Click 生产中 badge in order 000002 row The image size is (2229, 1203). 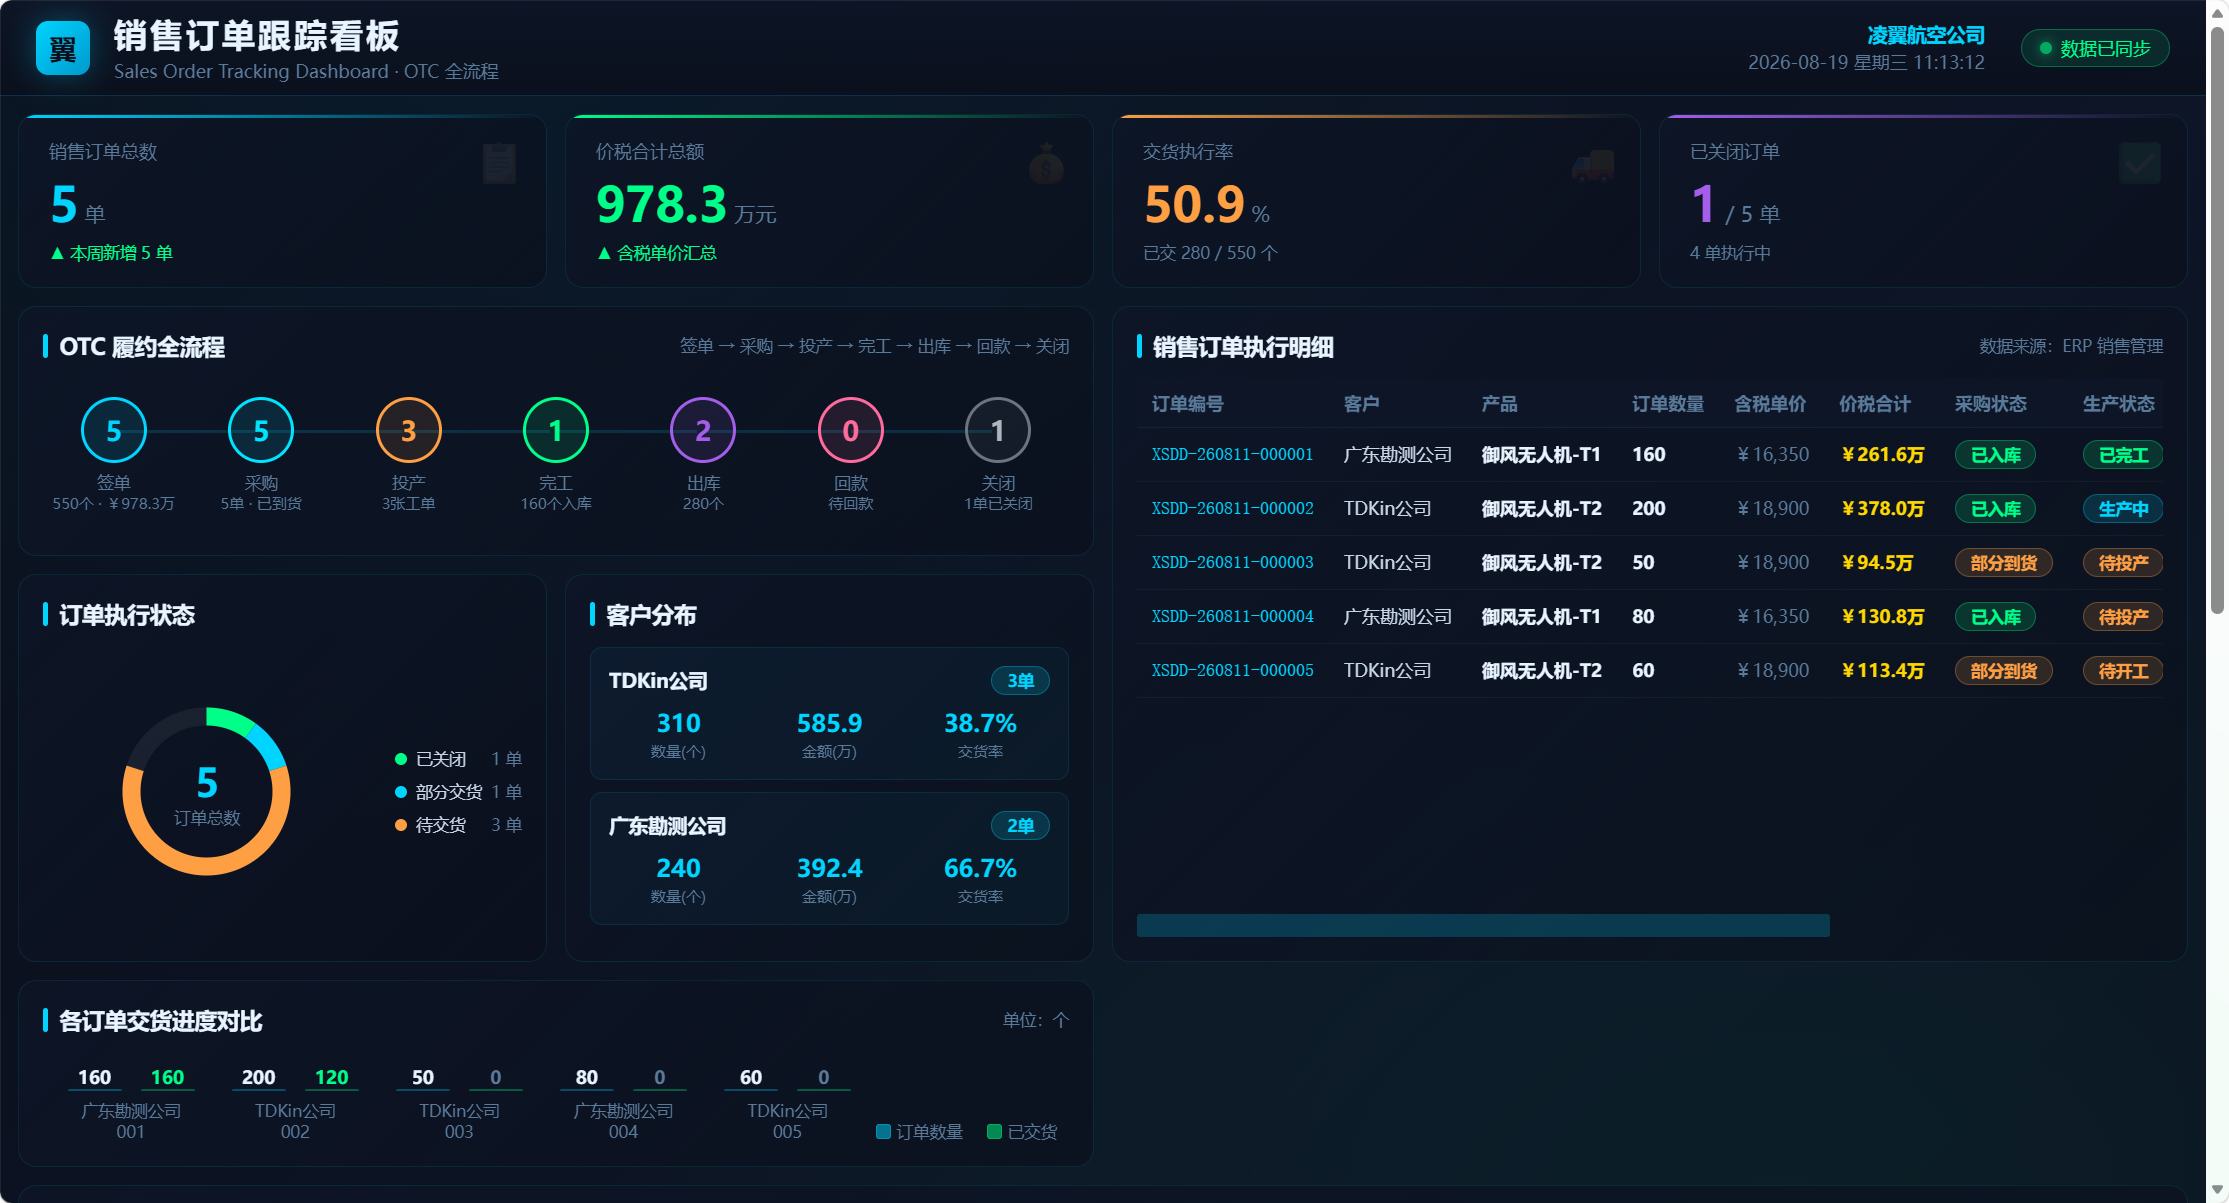2123,509
